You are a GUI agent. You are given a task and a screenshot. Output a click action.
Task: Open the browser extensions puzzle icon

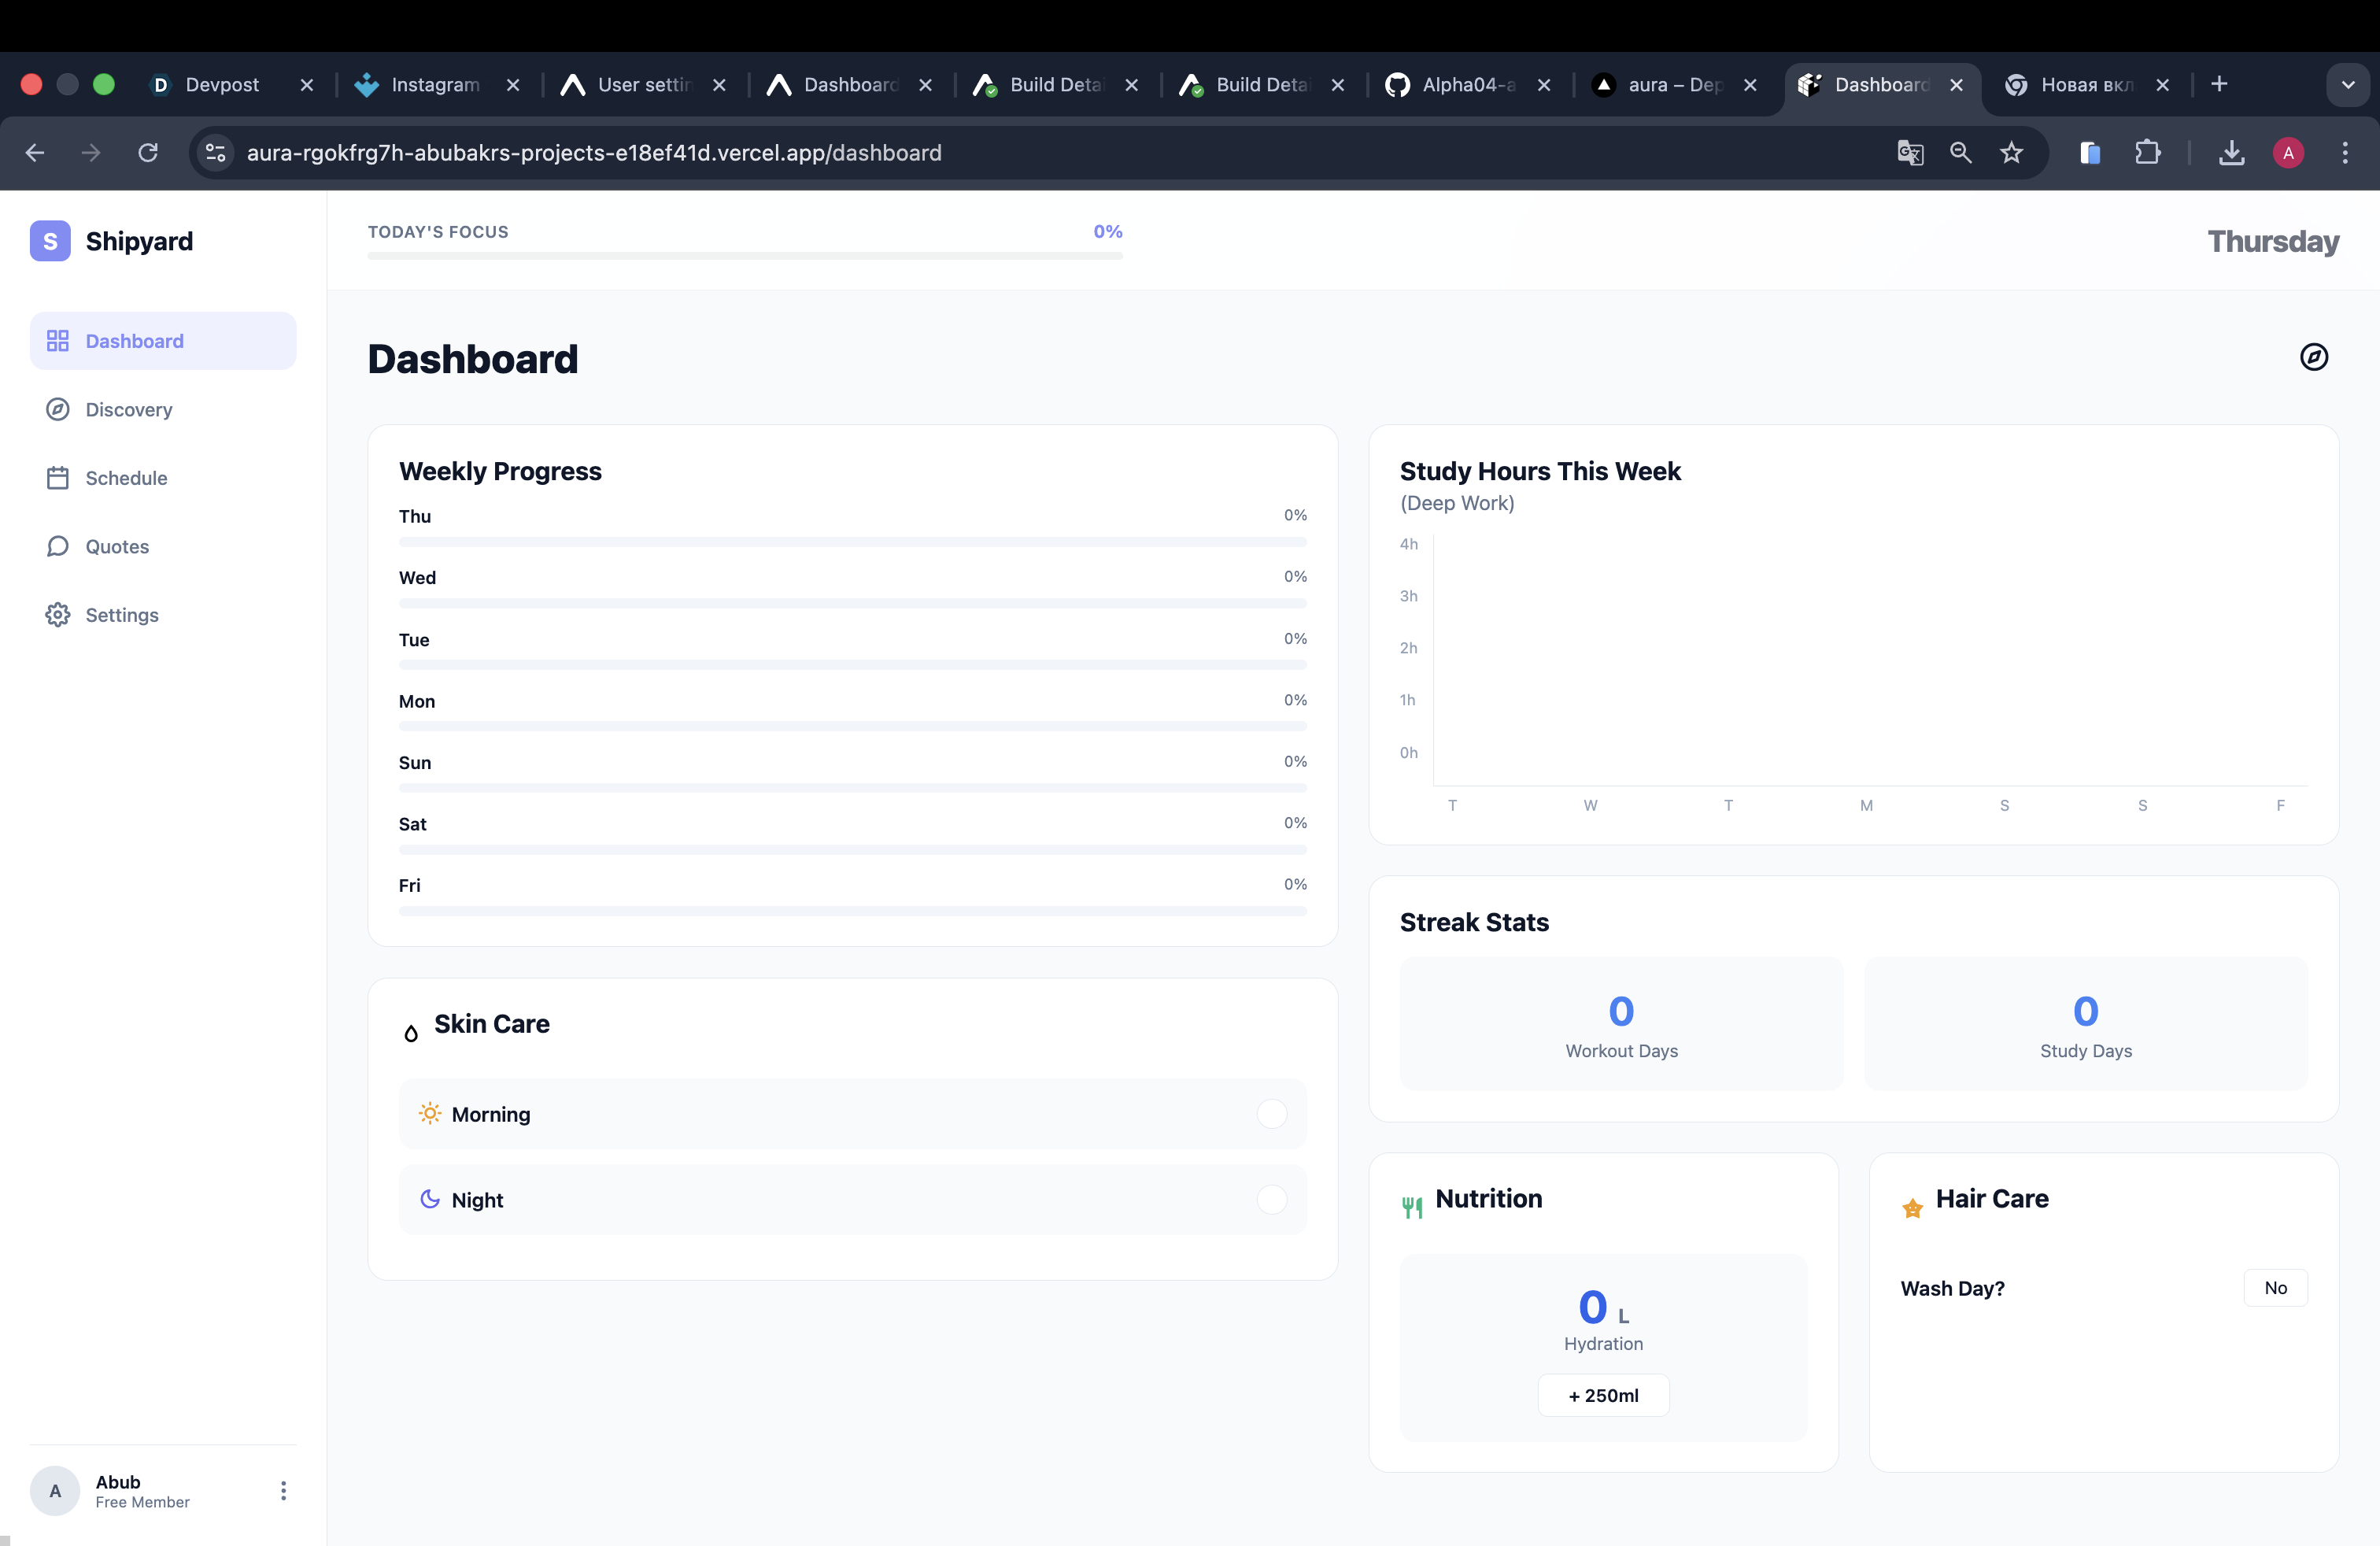pyautogui.click(x=2147, y=153)
